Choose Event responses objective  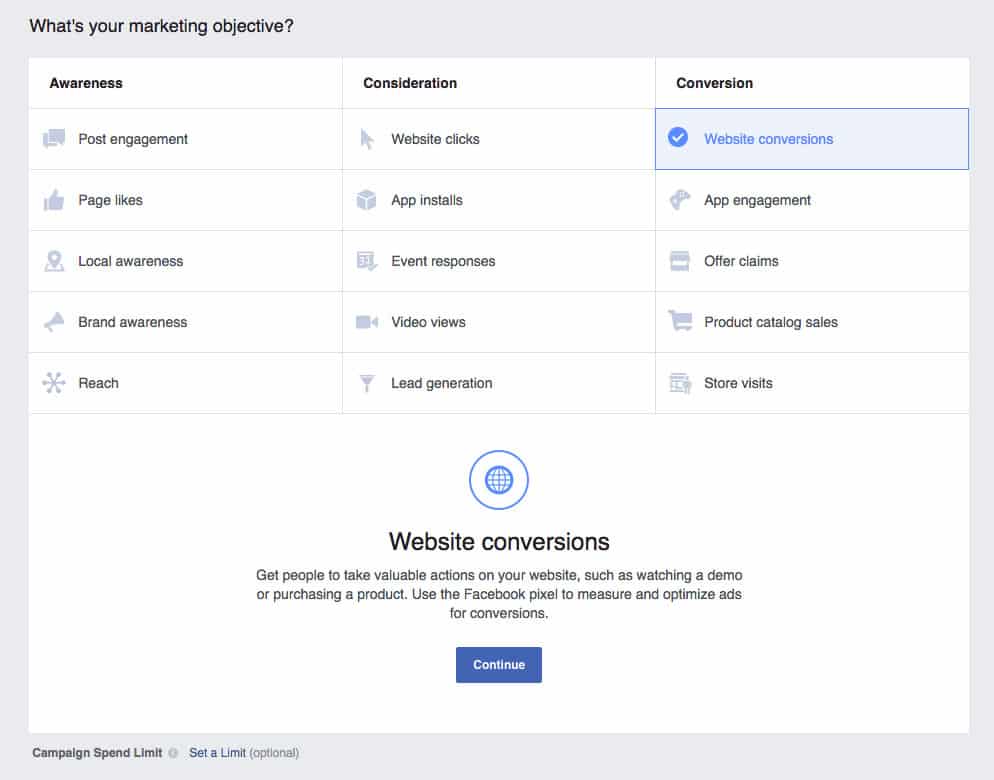pyautogui.click(x=499, y=261)
